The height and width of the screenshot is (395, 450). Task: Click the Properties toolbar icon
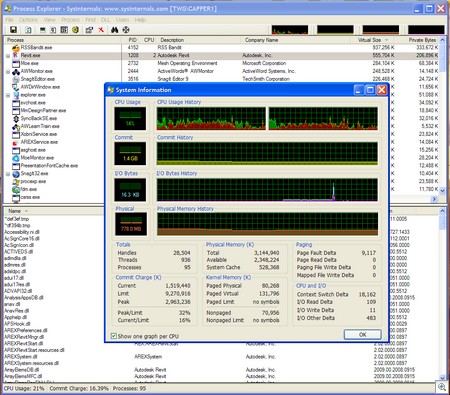pos(89,30)
